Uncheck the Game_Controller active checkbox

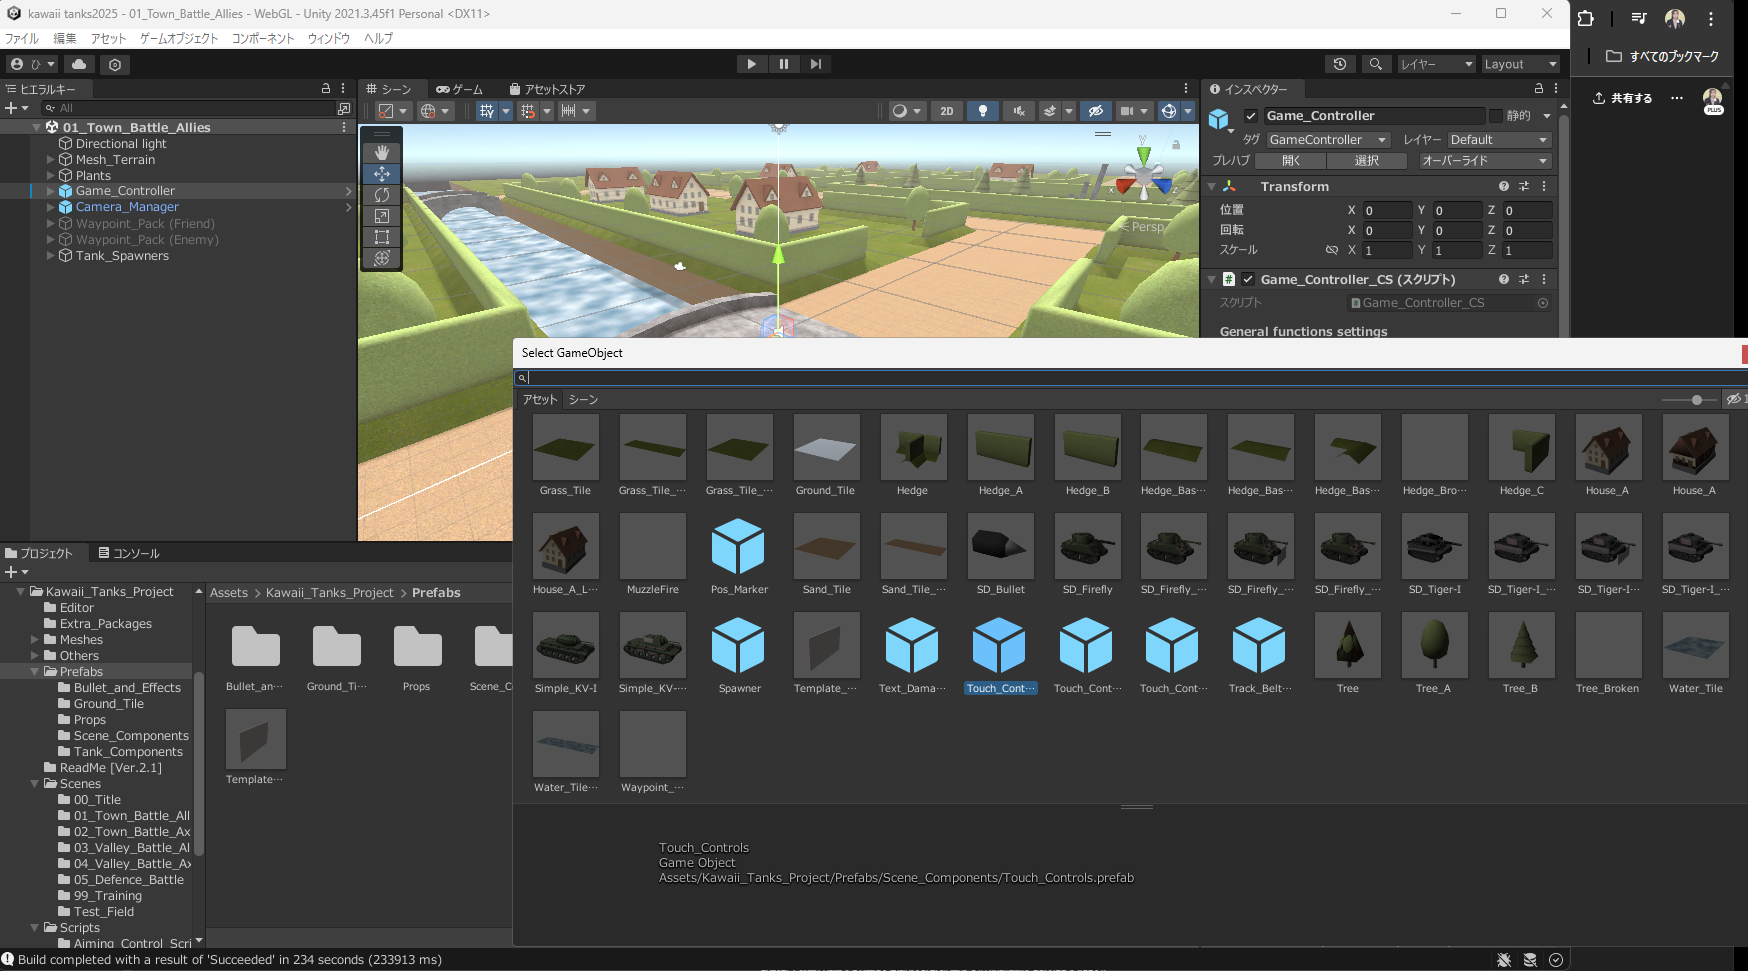point(1250,116)
